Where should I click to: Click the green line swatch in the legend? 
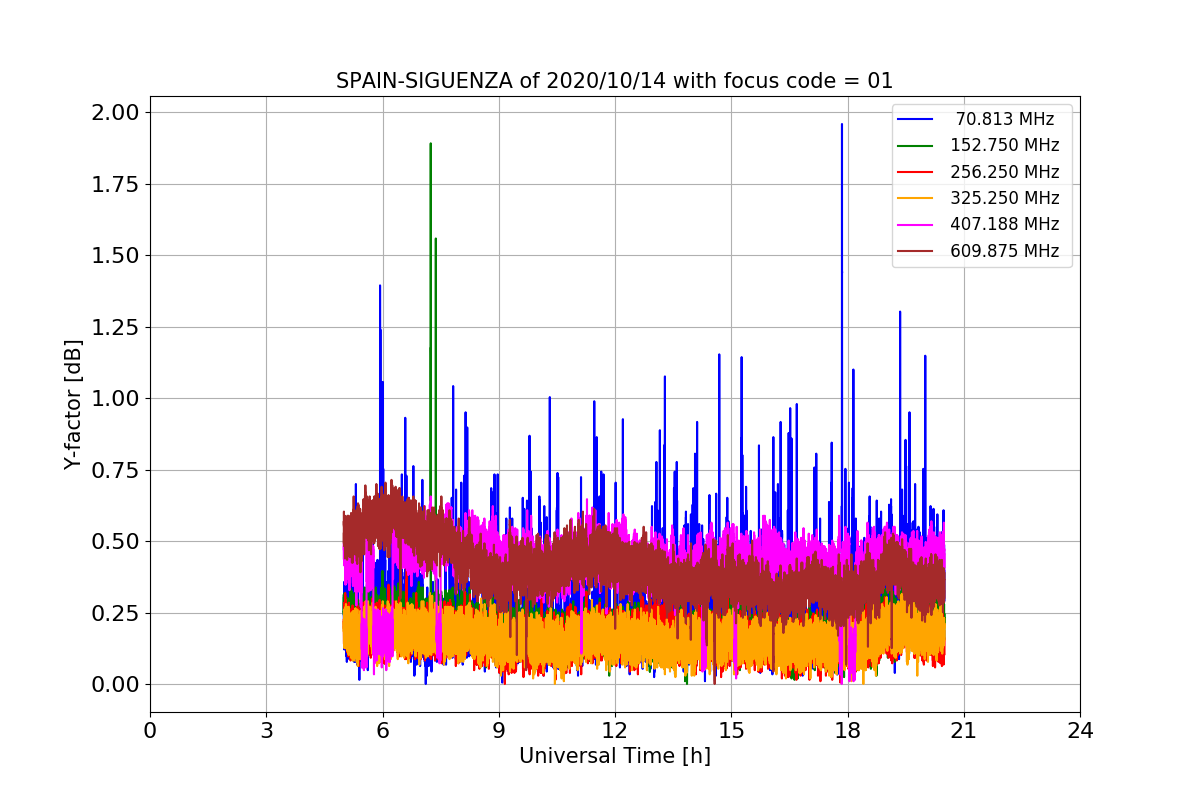coord(916,145)
